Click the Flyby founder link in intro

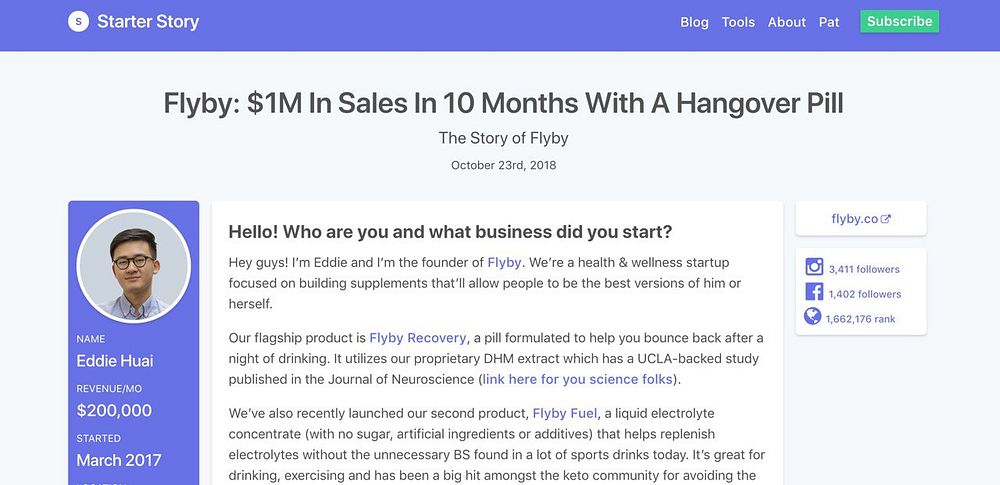[x=504, y=262]
